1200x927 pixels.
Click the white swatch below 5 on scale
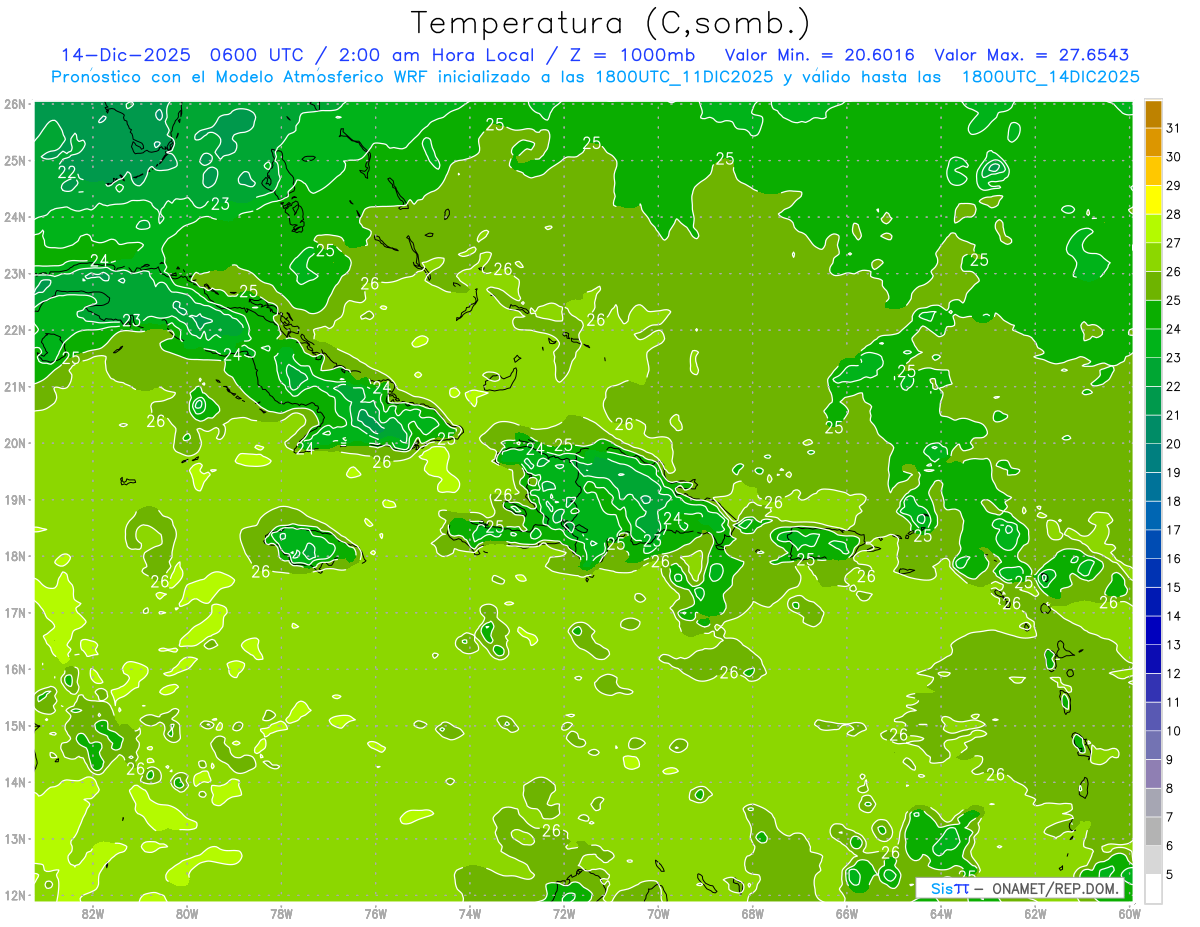click(x=1153, y=888)
